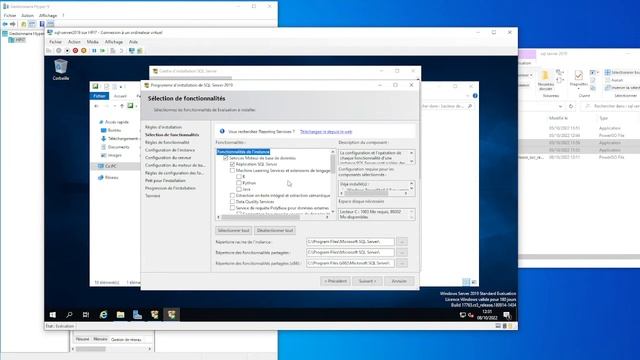Viewport: 640px width, 360px height.
Task: Open Média menu in VM connection window
Action: (93, 42)
